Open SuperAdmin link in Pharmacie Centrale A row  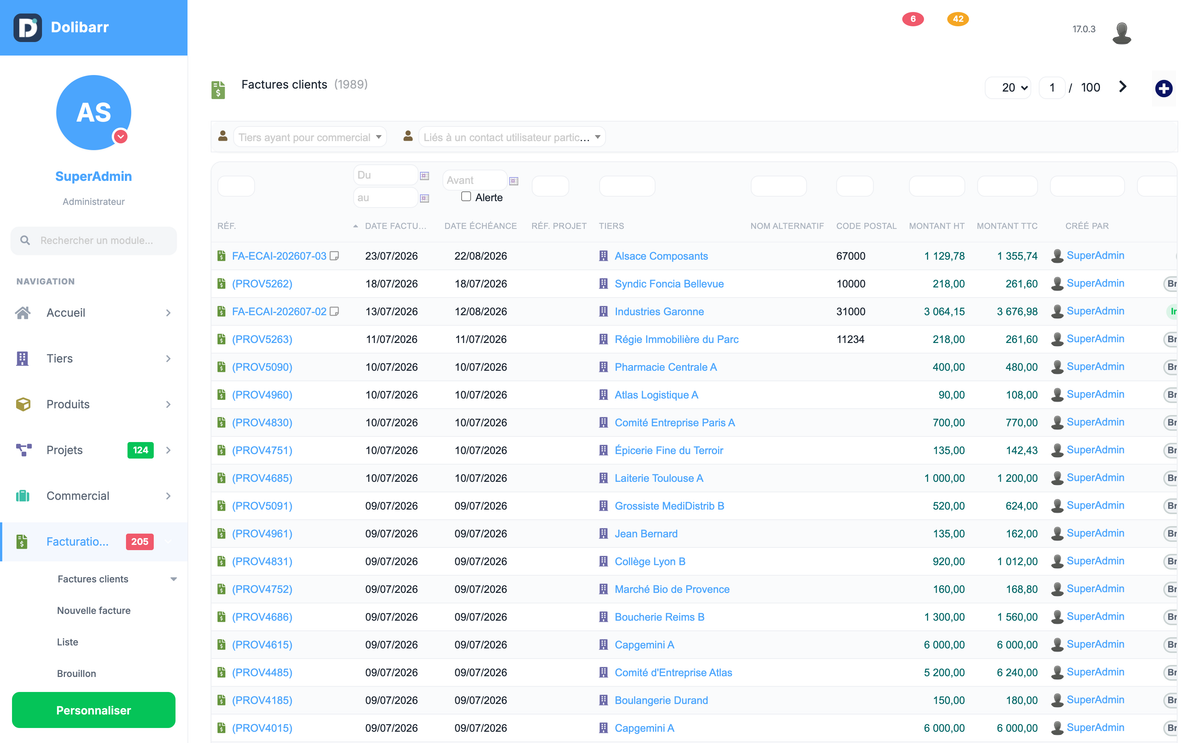(1095, 367)
